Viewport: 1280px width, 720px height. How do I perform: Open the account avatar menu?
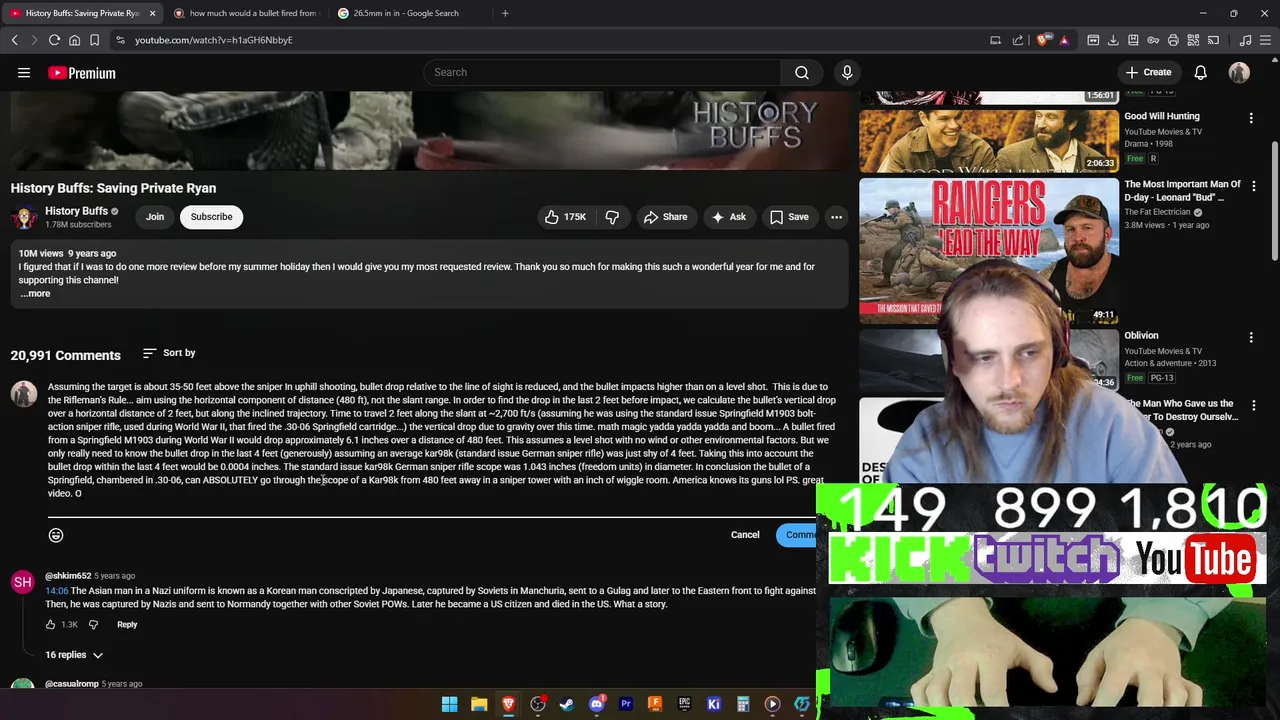(1239, 72)
